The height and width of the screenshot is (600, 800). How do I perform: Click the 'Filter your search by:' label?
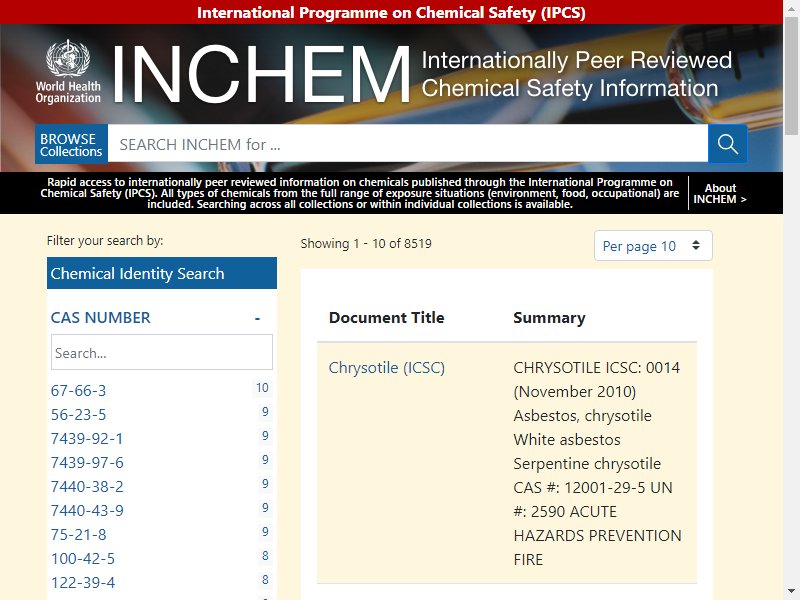(x=105, y=240)
